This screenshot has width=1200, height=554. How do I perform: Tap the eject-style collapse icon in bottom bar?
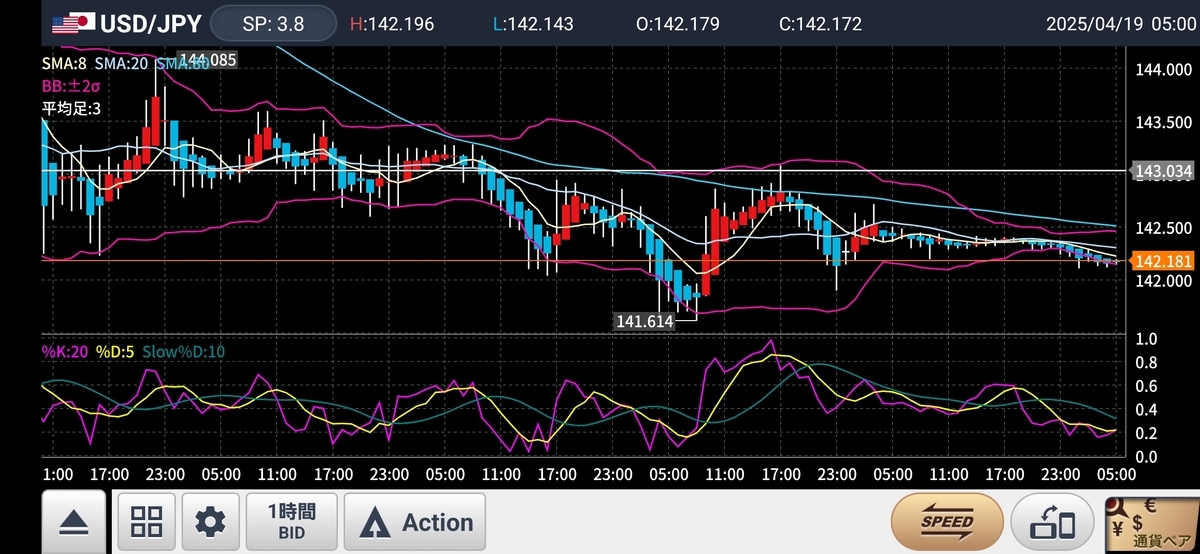74,521
